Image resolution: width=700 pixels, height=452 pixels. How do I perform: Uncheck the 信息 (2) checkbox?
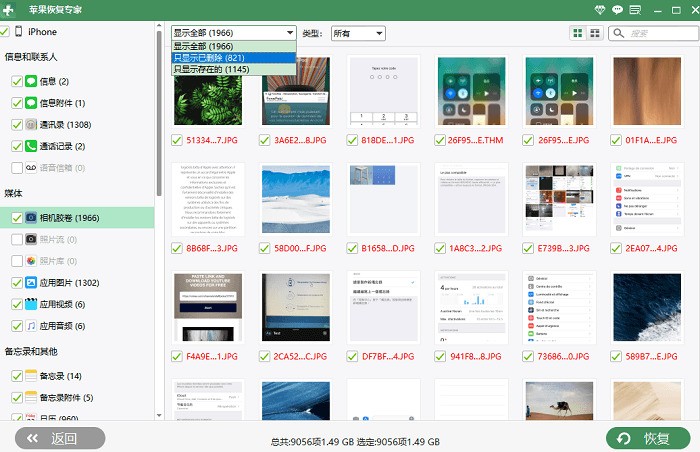point(17,81)
